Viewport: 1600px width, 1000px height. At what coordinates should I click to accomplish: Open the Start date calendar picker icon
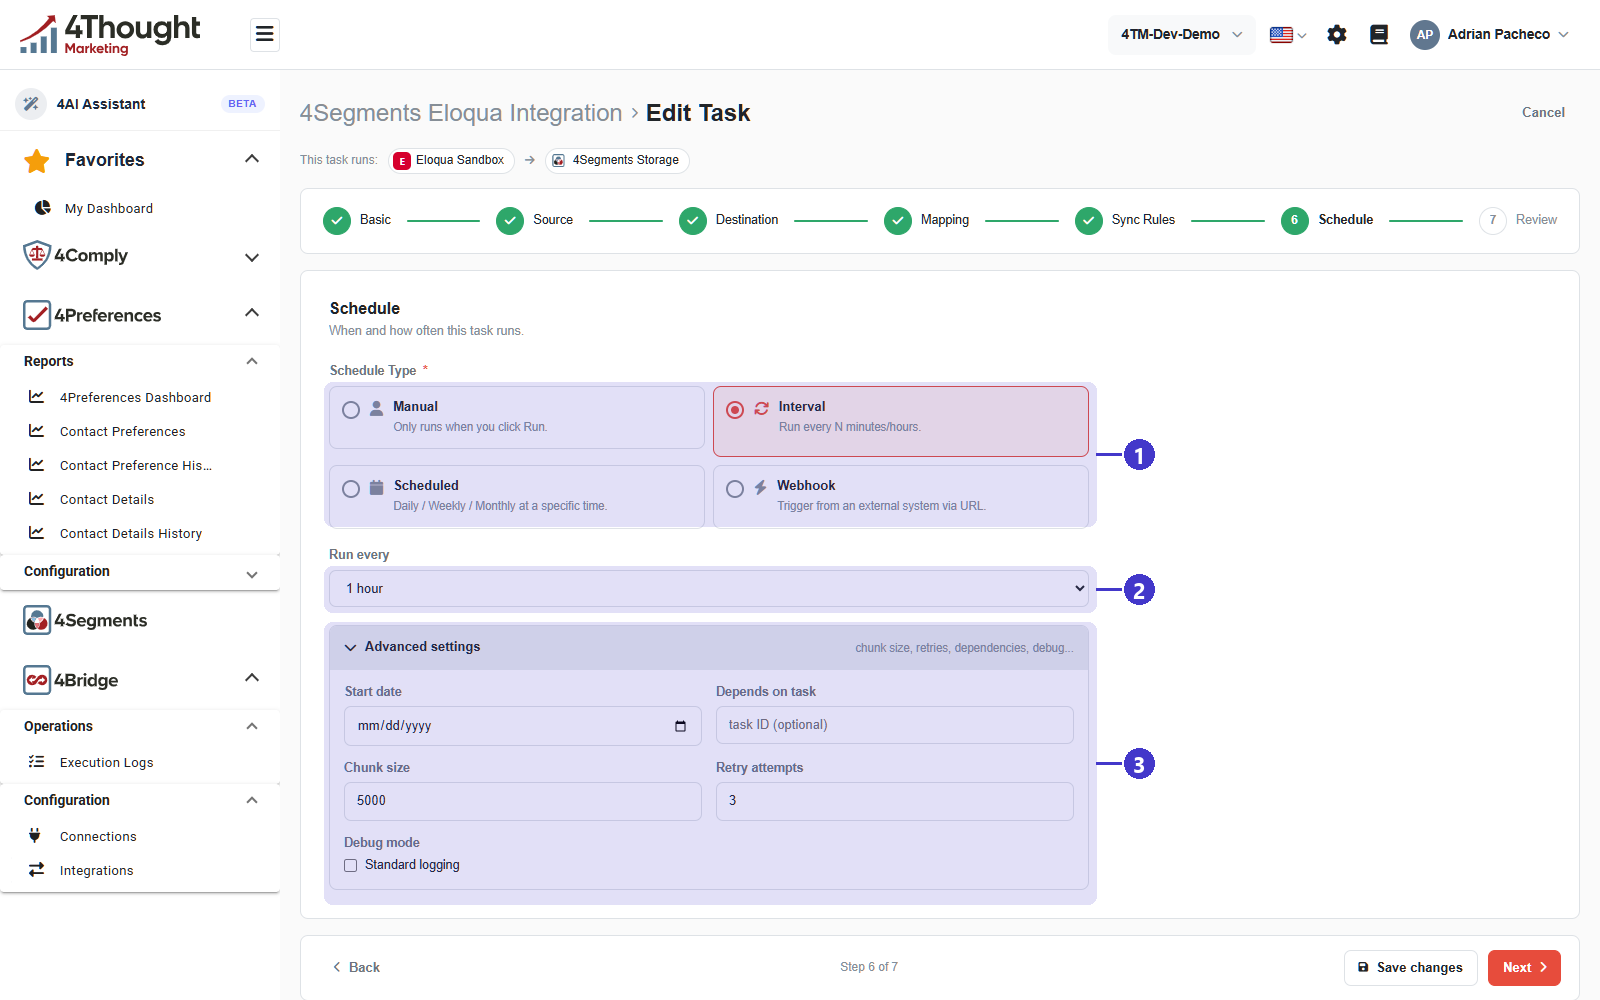[681, 726]
